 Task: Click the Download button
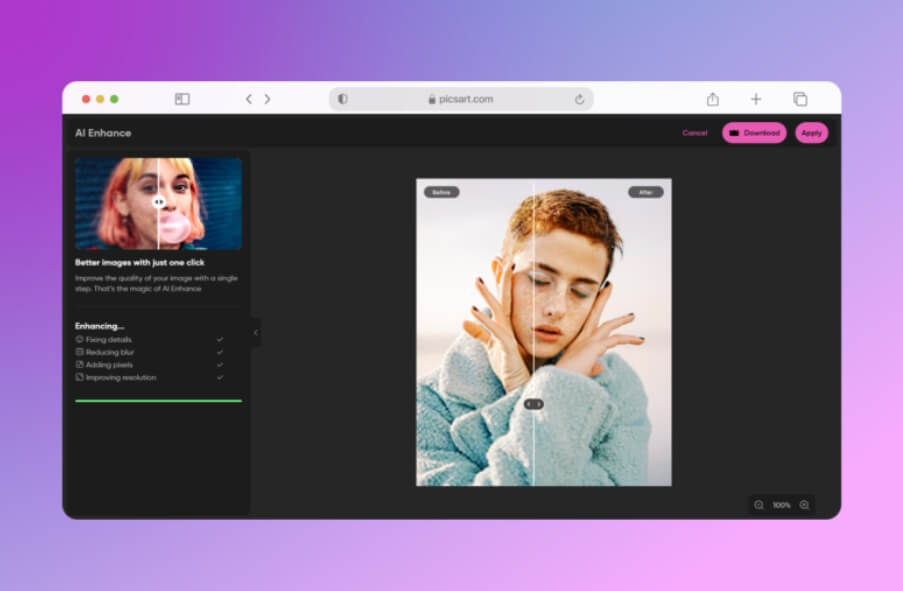click(x=754, y=133)
